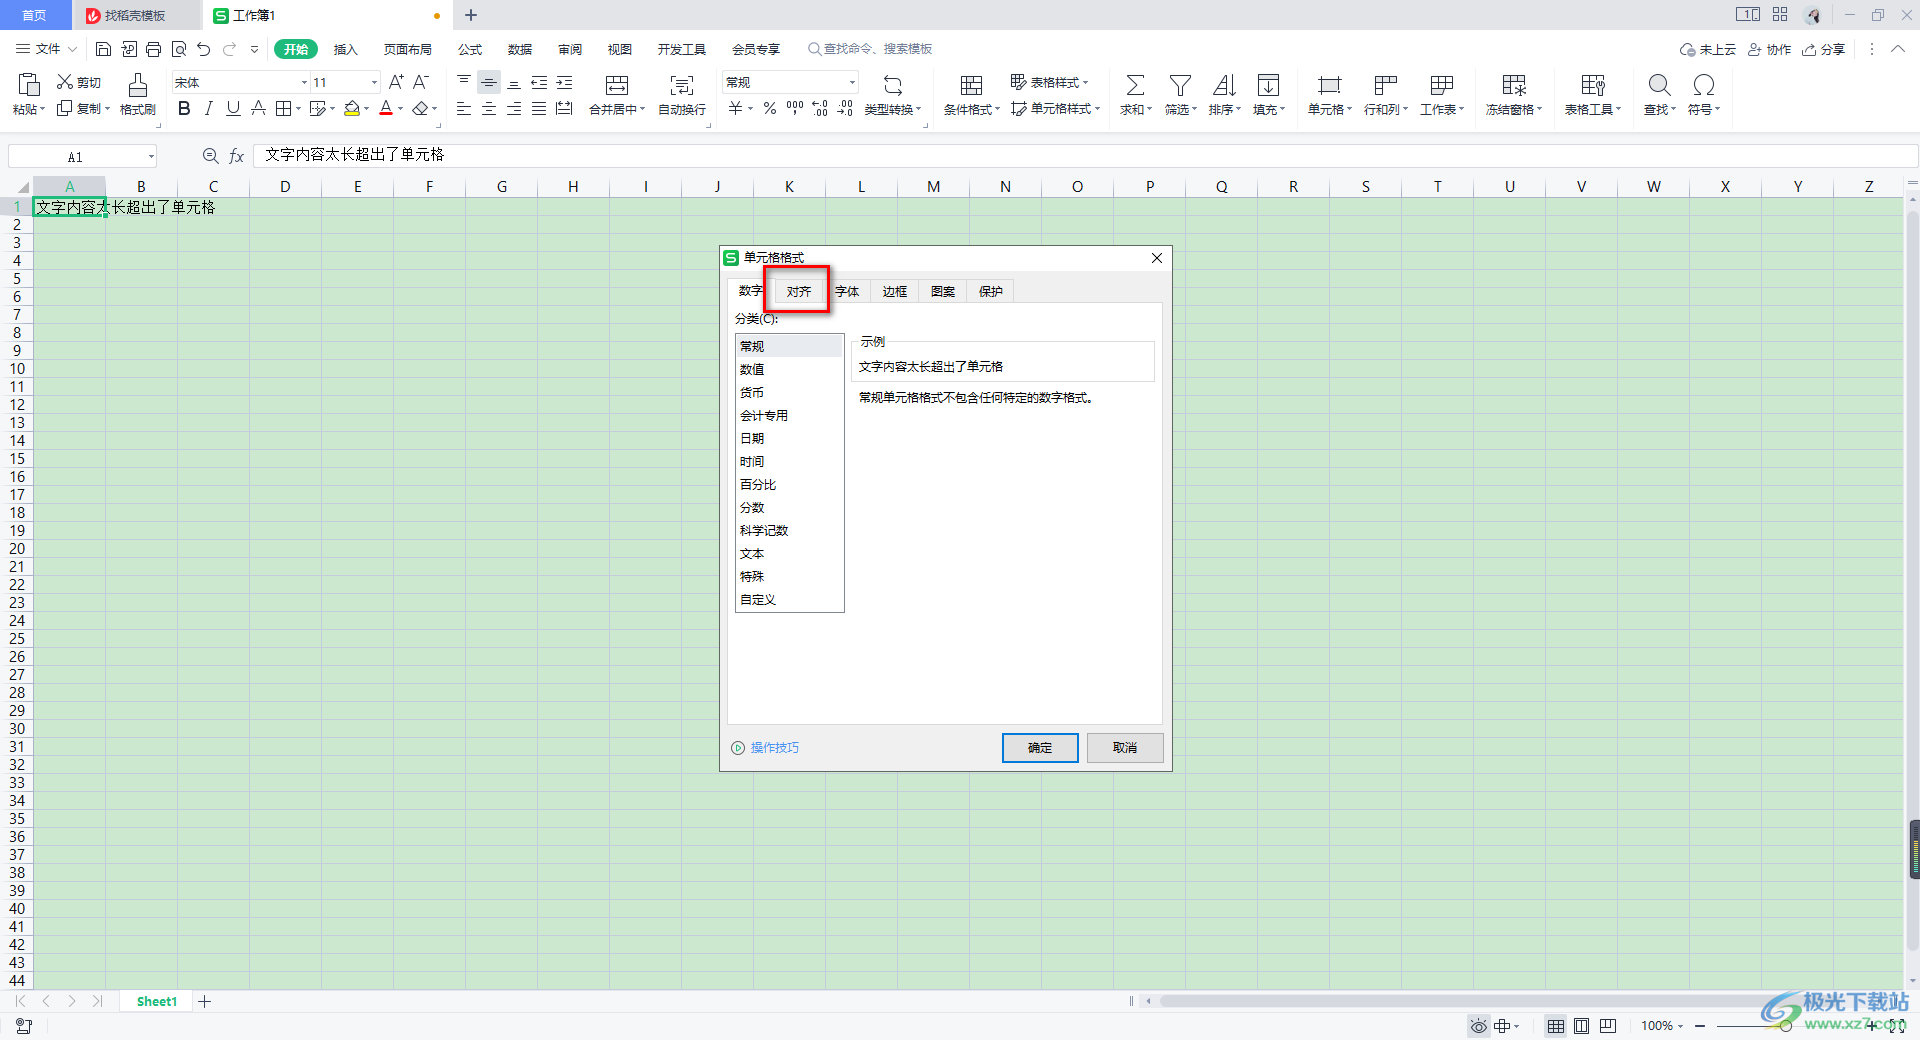Expand the Sort (排序) dropdown
Viewport: 1920px width, 1040px height.
pos(1239,110)
